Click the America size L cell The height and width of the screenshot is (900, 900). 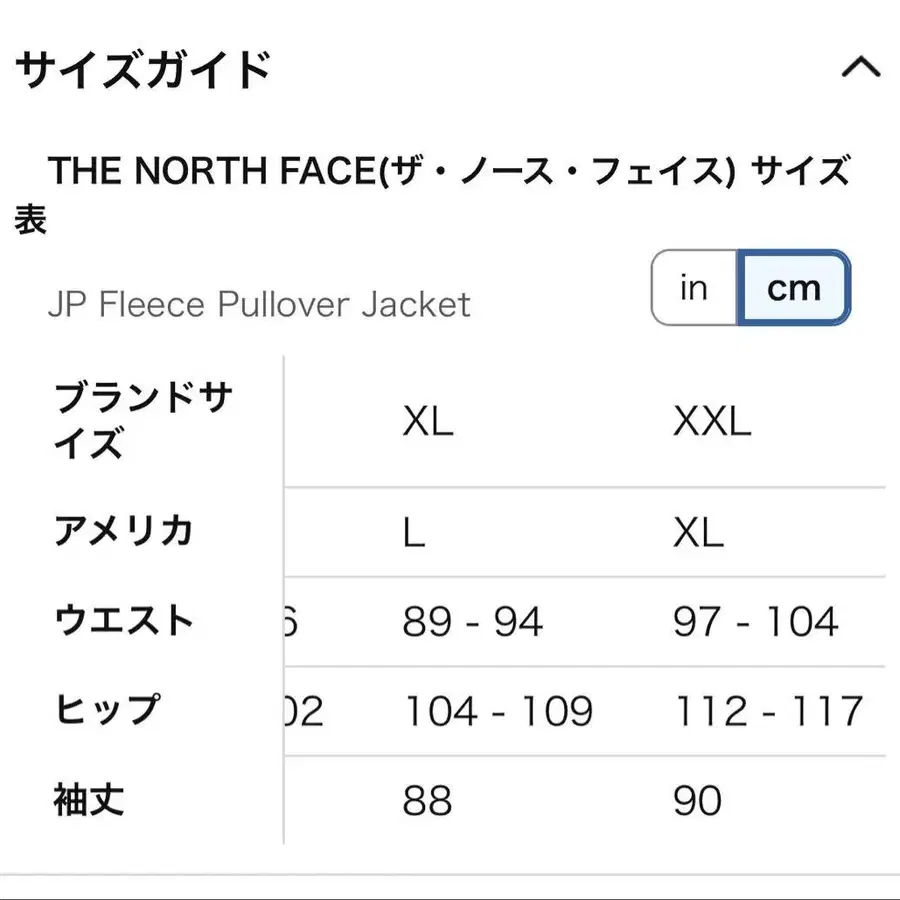tap(414, 532)
